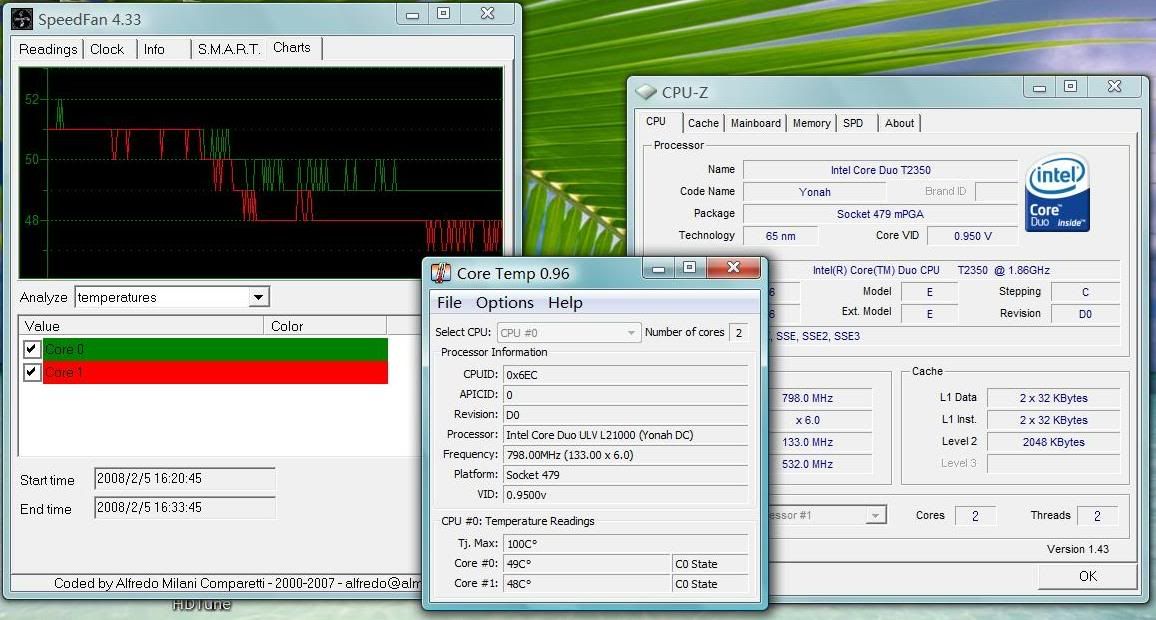Image resolution: width=1156 pixels, height=620 pixels.
Task: Open the Memory tab in CPU-Z
Action: [x=811, y=123]
